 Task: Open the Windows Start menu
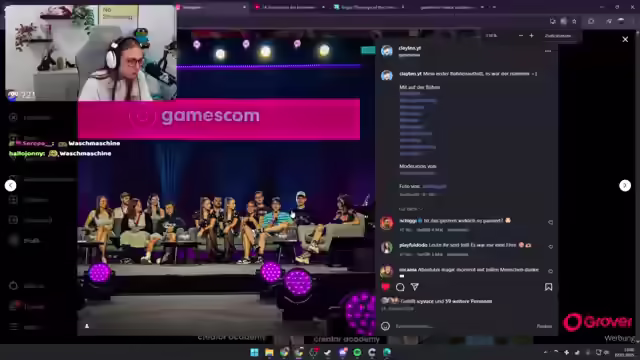point(254,352)
